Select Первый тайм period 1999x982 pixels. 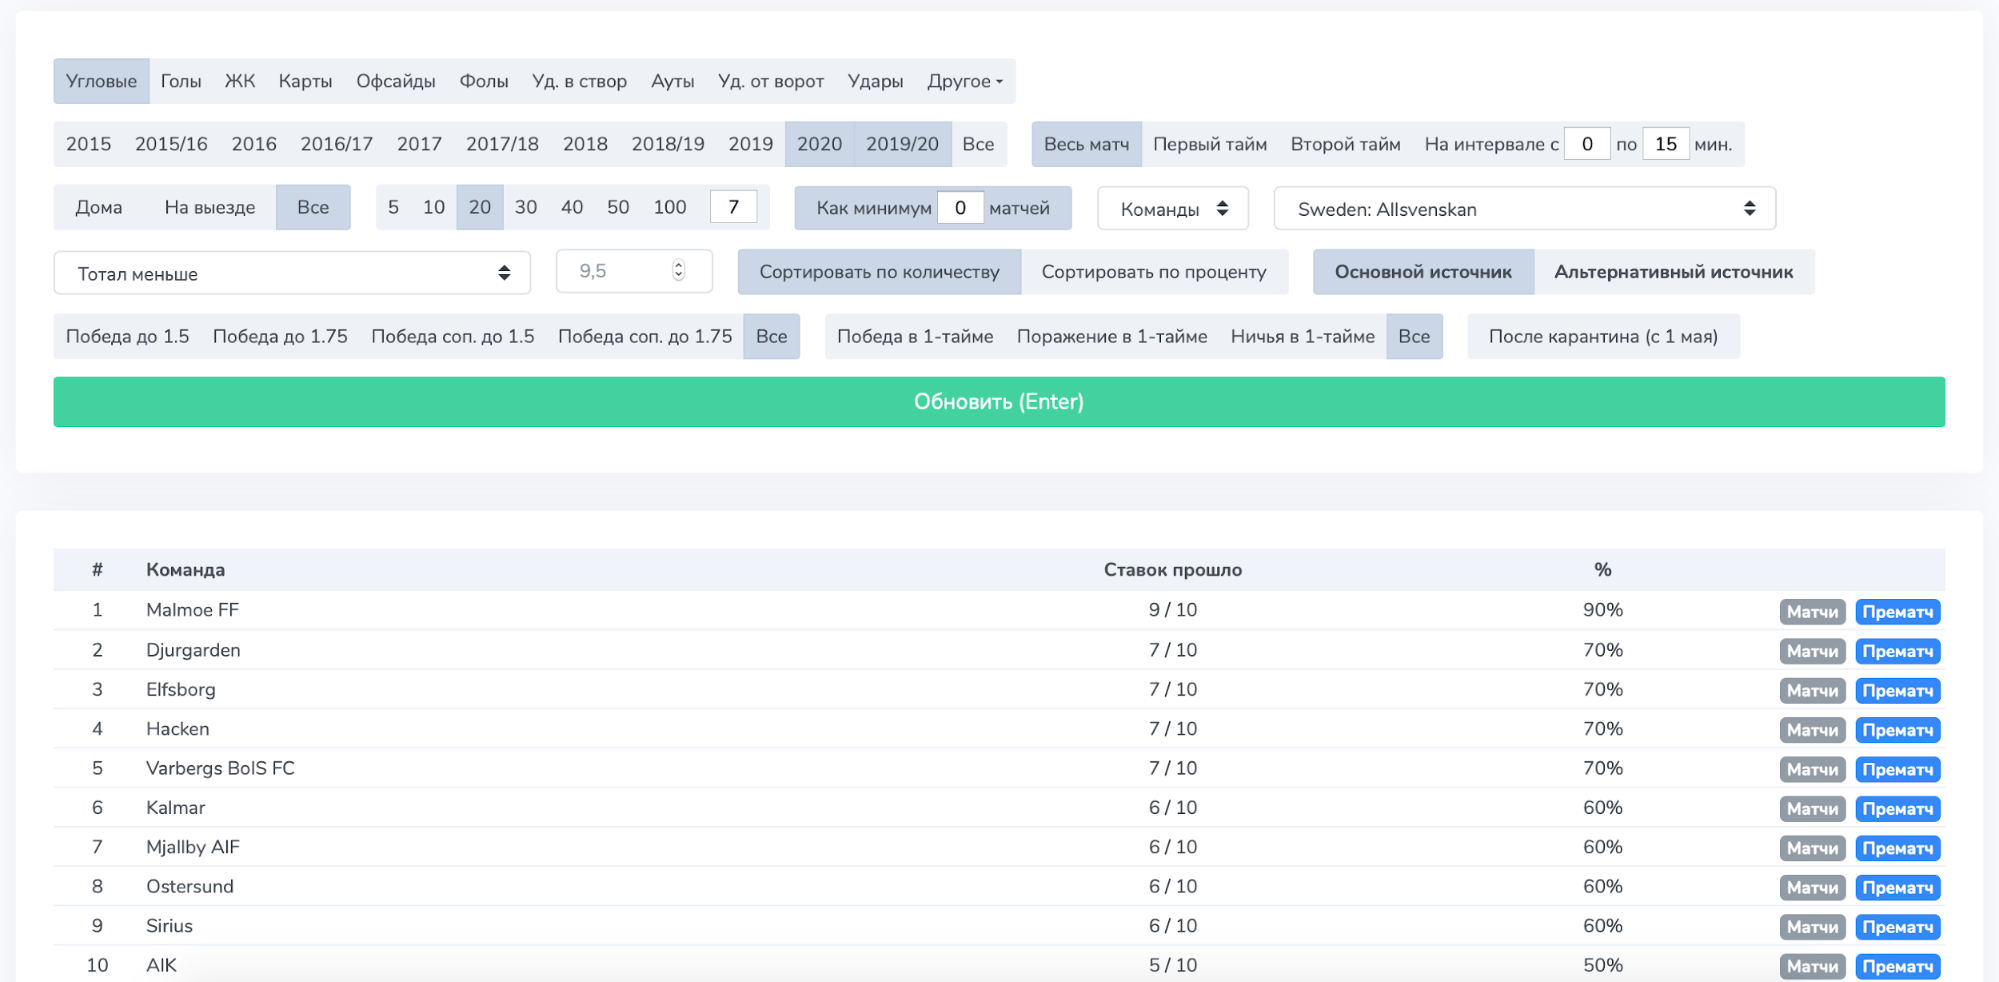pos(1210,144)
